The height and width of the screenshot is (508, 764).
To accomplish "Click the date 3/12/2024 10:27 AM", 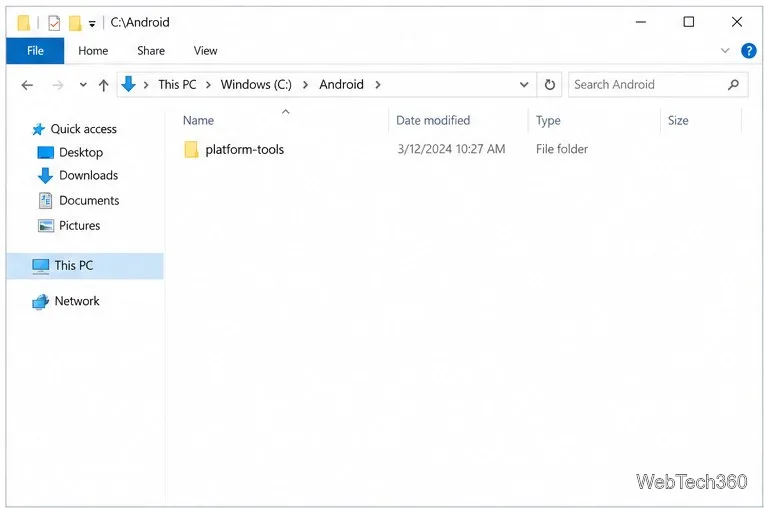I will point(451,149).
